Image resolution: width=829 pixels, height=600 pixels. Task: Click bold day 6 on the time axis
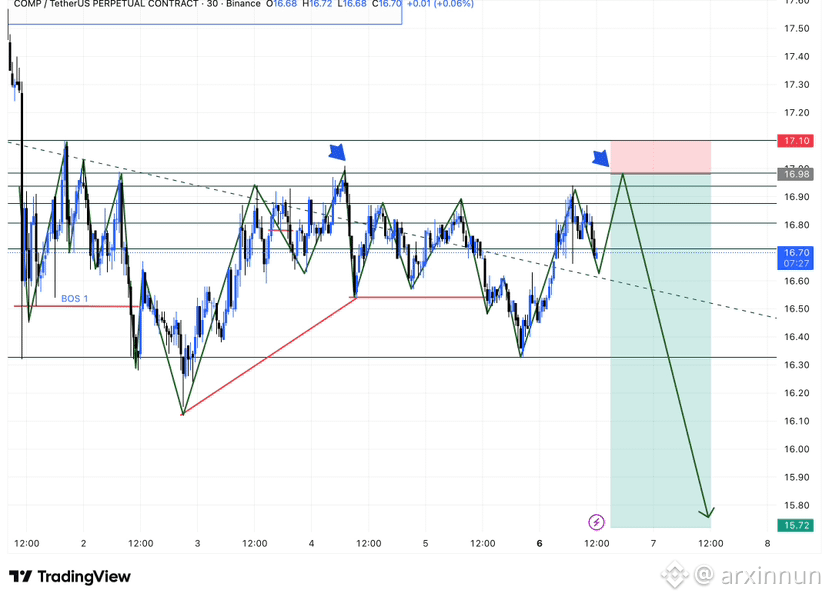(x=539, y=543)
